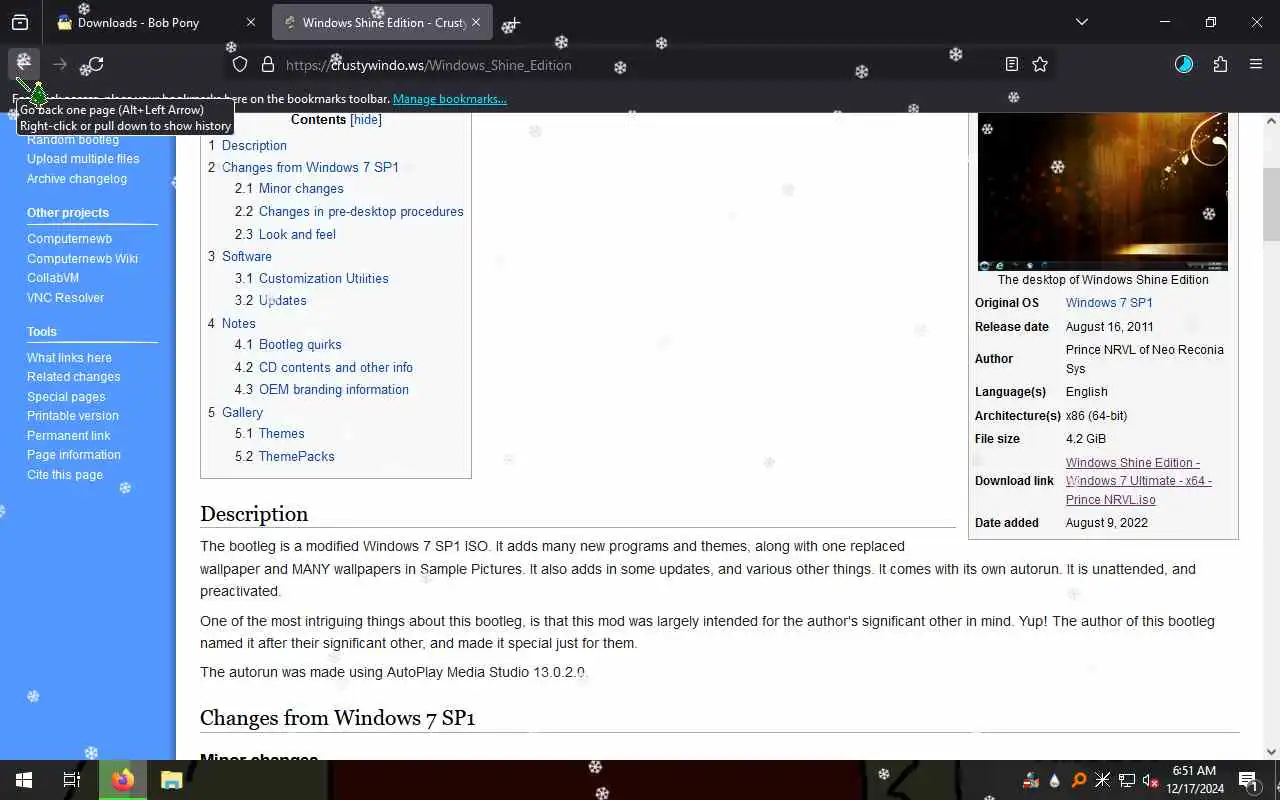The image size is (1280, 800).
Task: Open CD contents and other info entry
Action: pyautogui.click(x=335, y=367)
